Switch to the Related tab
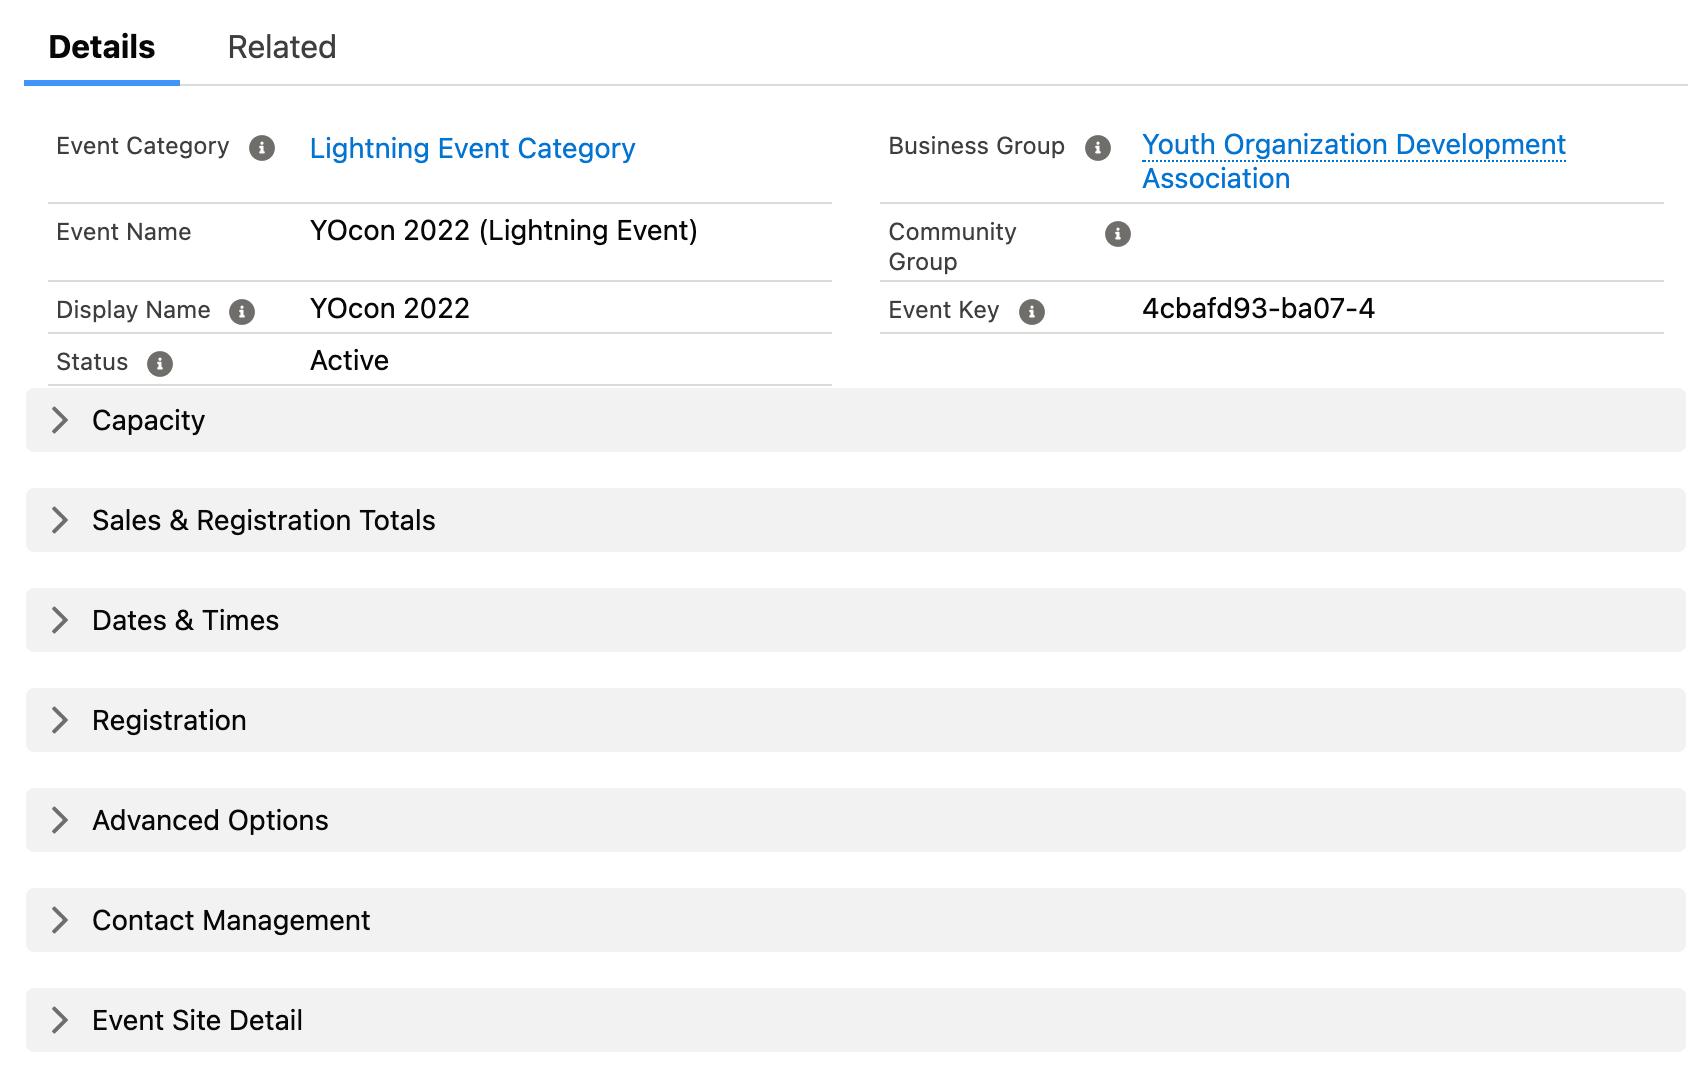This screenshot has height=1074, width=1700. click(282, 47)
